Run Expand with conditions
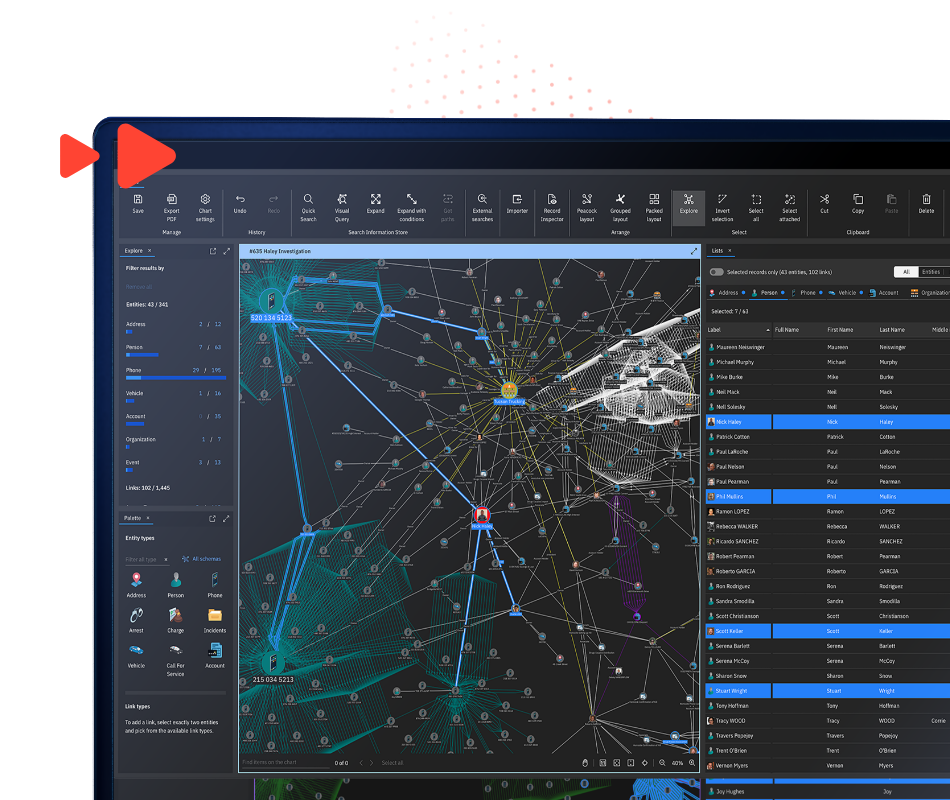 (414, 208)
